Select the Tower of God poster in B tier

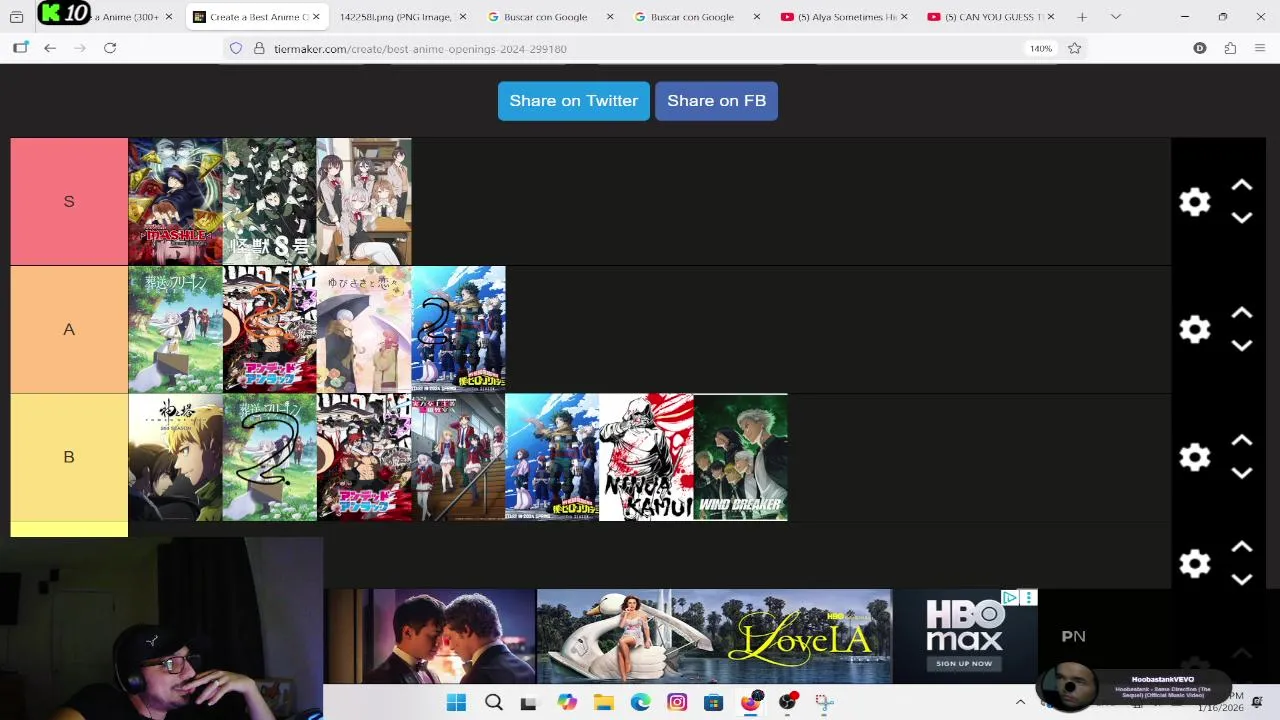pyautogui.click(x=175, y=457)
